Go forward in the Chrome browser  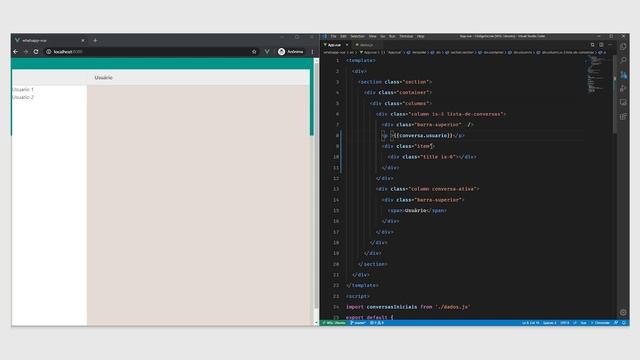(x=26, y=52)
